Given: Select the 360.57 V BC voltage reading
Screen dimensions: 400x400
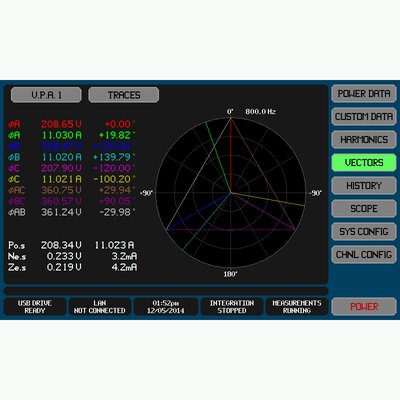Looking at the screenshot, I should click(x=61, y=201).
